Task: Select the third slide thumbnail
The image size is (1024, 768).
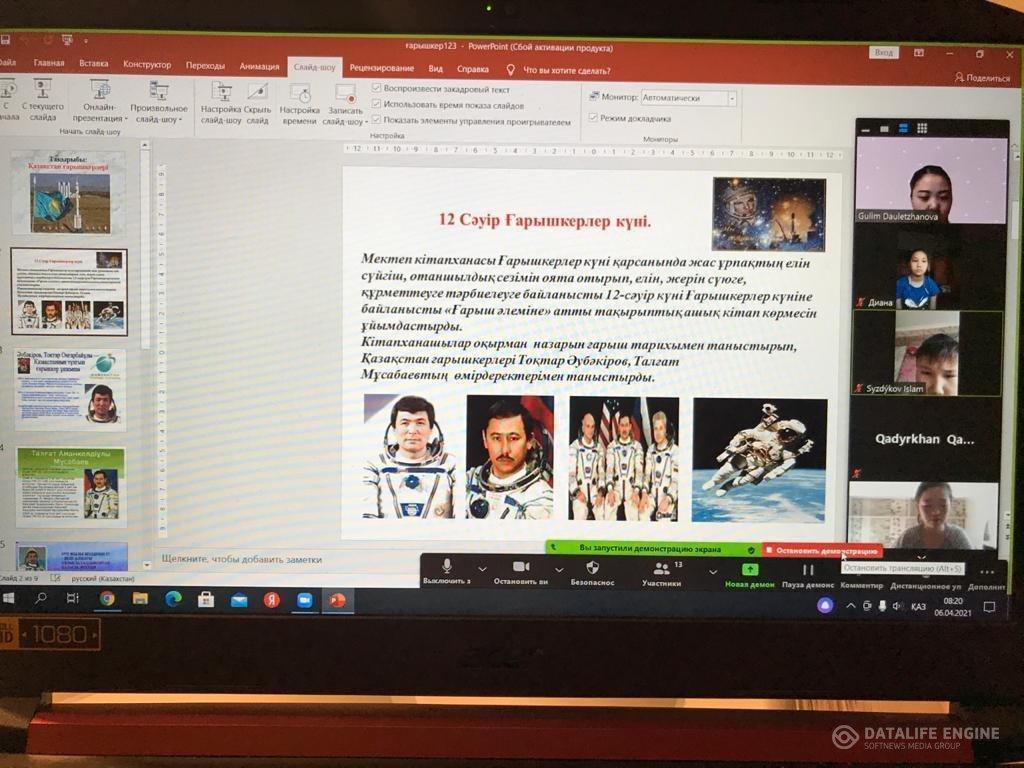Action: tap(70, 389)
